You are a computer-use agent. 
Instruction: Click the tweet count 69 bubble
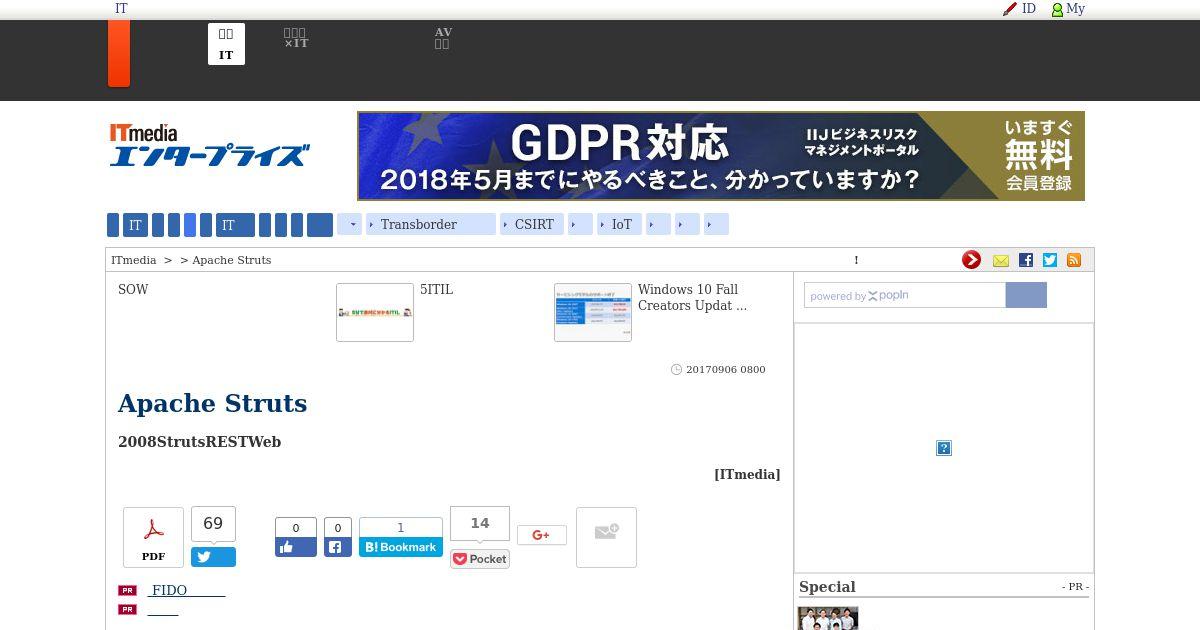[x=213, y=524]
